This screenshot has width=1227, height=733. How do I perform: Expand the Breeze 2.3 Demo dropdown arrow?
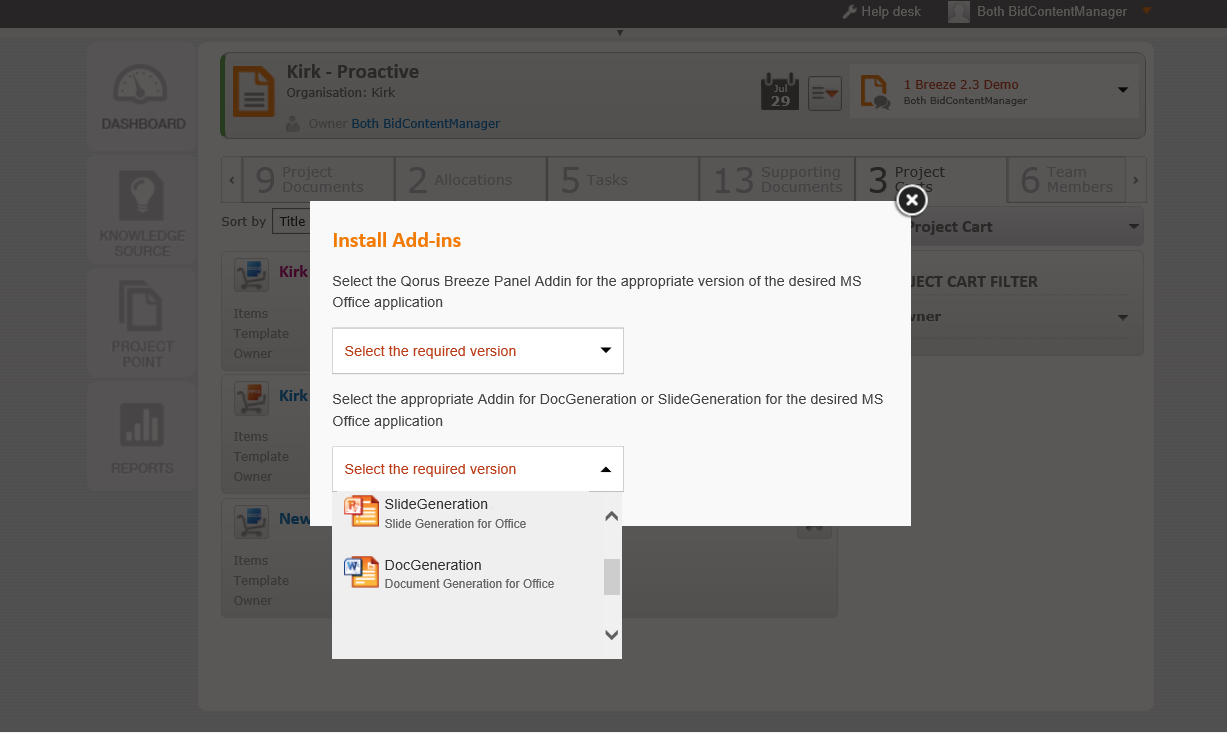tap(1123, 90)
